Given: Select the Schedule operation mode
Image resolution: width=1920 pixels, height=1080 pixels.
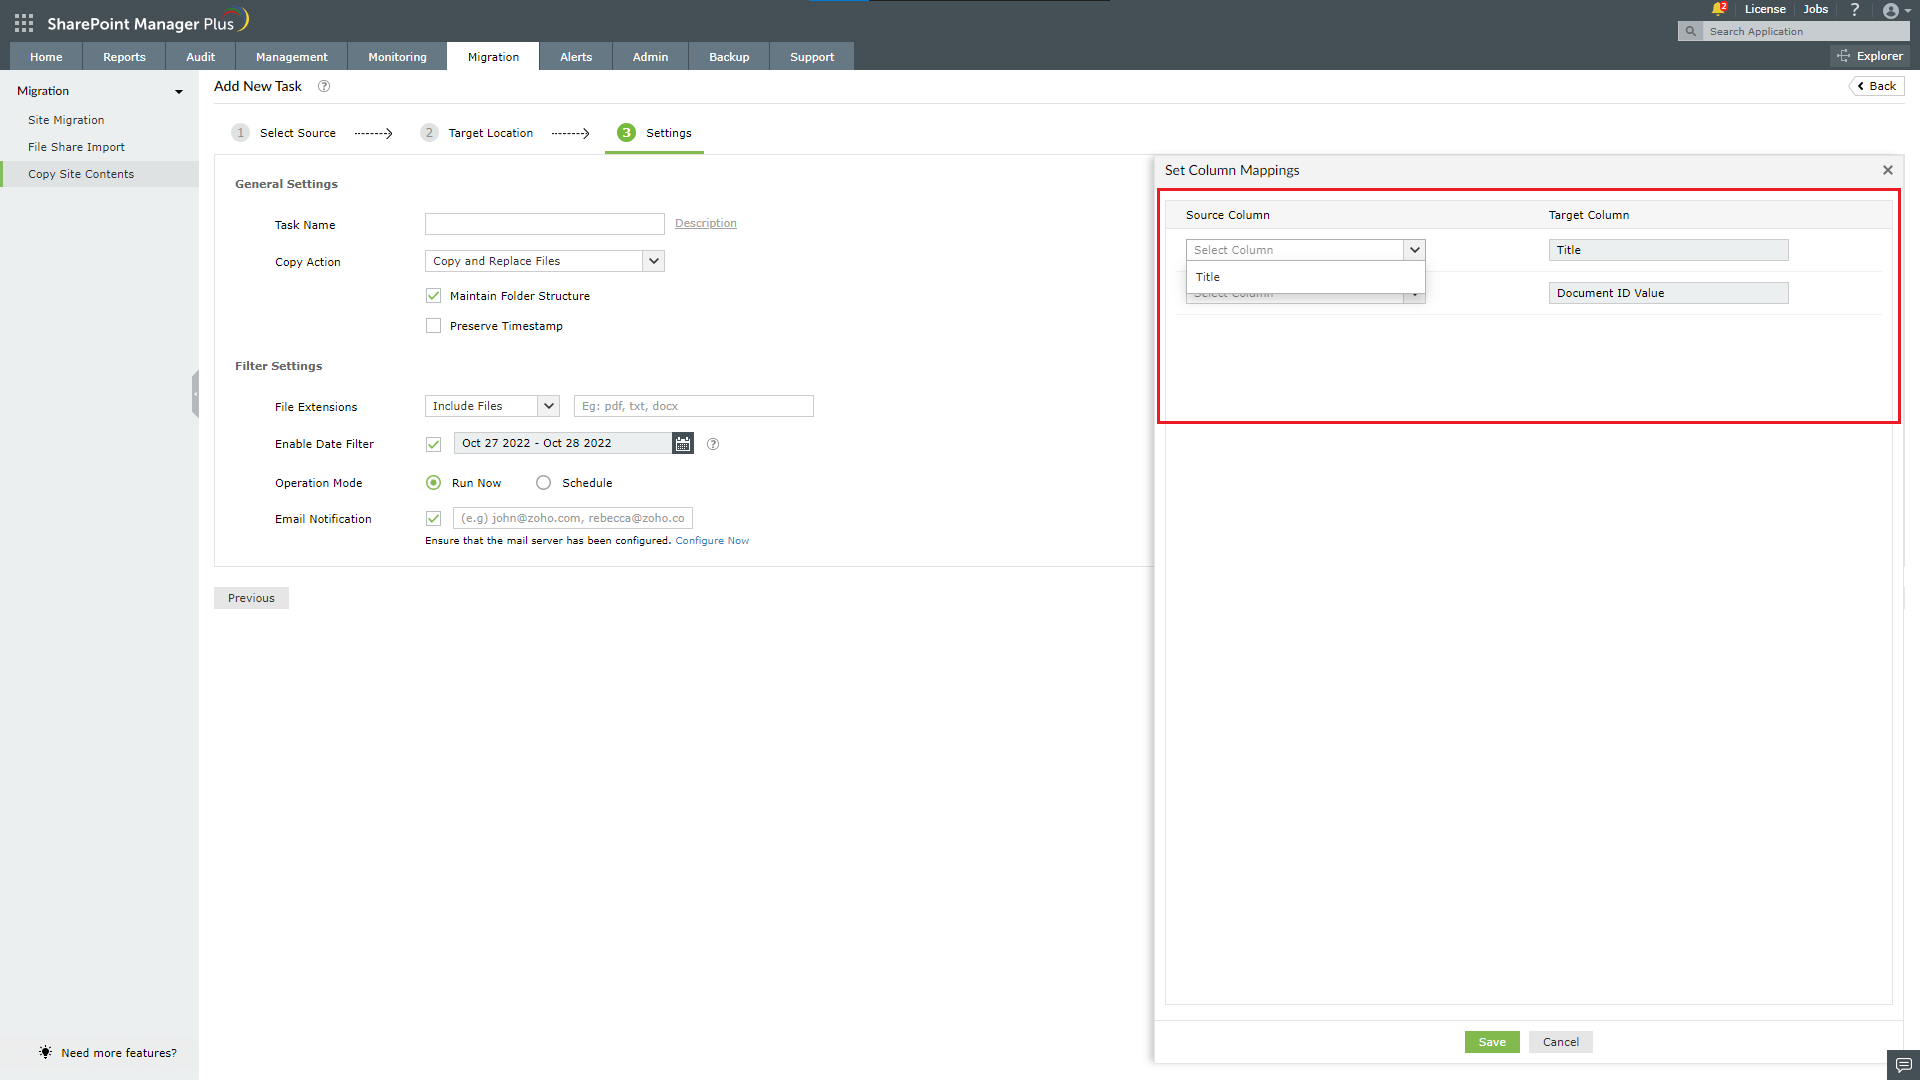Looking at the screenshot, I should tap(543, 482).
